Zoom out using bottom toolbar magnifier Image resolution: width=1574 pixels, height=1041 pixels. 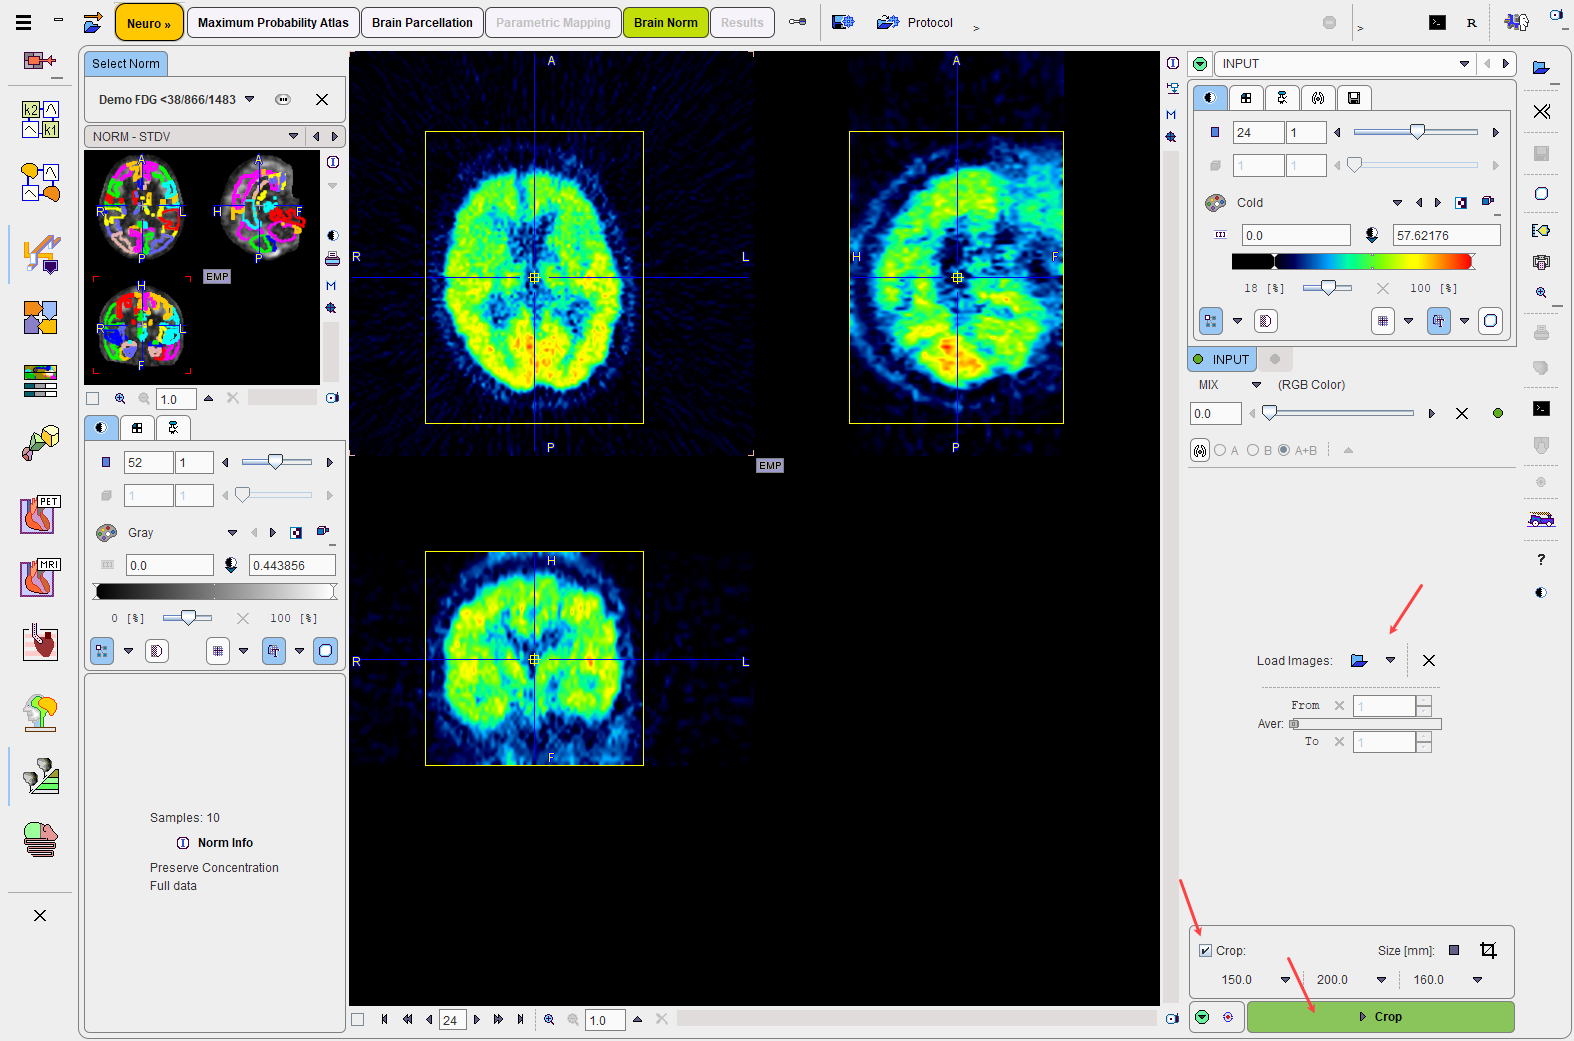573,1020
